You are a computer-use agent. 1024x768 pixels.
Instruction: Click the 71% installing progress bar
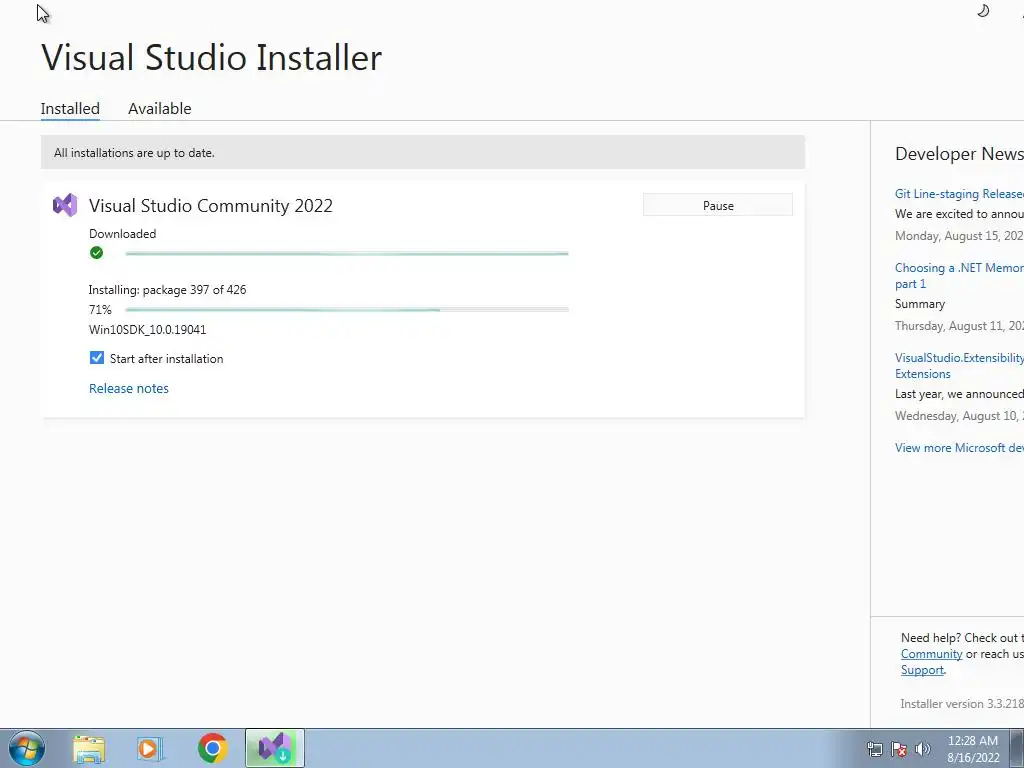coord(347,310)
